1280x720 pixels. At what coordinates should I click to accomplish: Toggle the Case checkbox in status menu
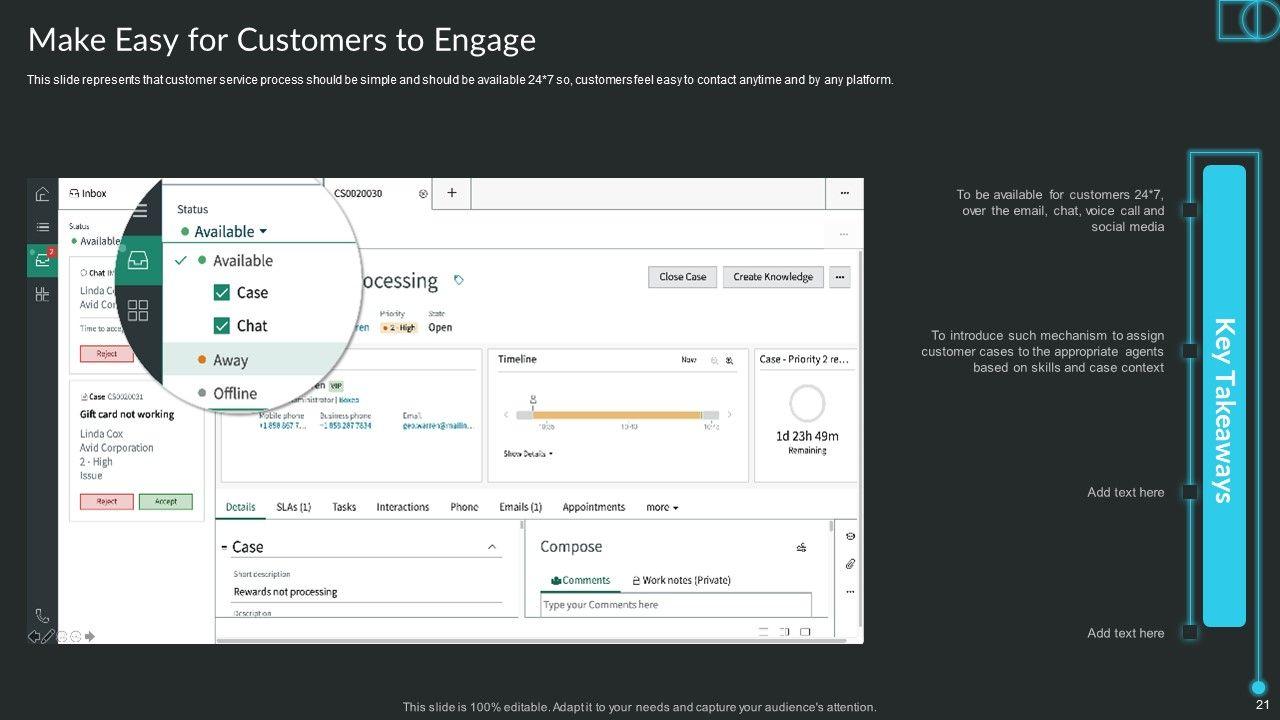(222, 293)
